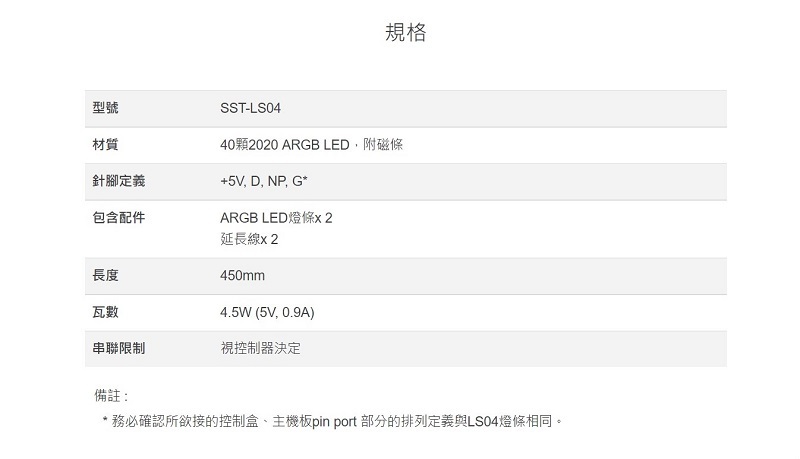Select the 包含配件 row label
Viewport: 800px width, 459px height.
[x=118, y=218]
